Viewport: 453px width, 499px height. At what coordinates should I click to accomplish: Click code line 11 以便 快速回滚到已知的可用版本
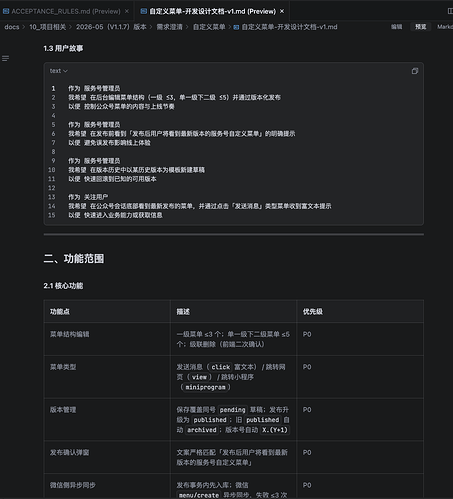pyautogui.click(x=112, y=179)
